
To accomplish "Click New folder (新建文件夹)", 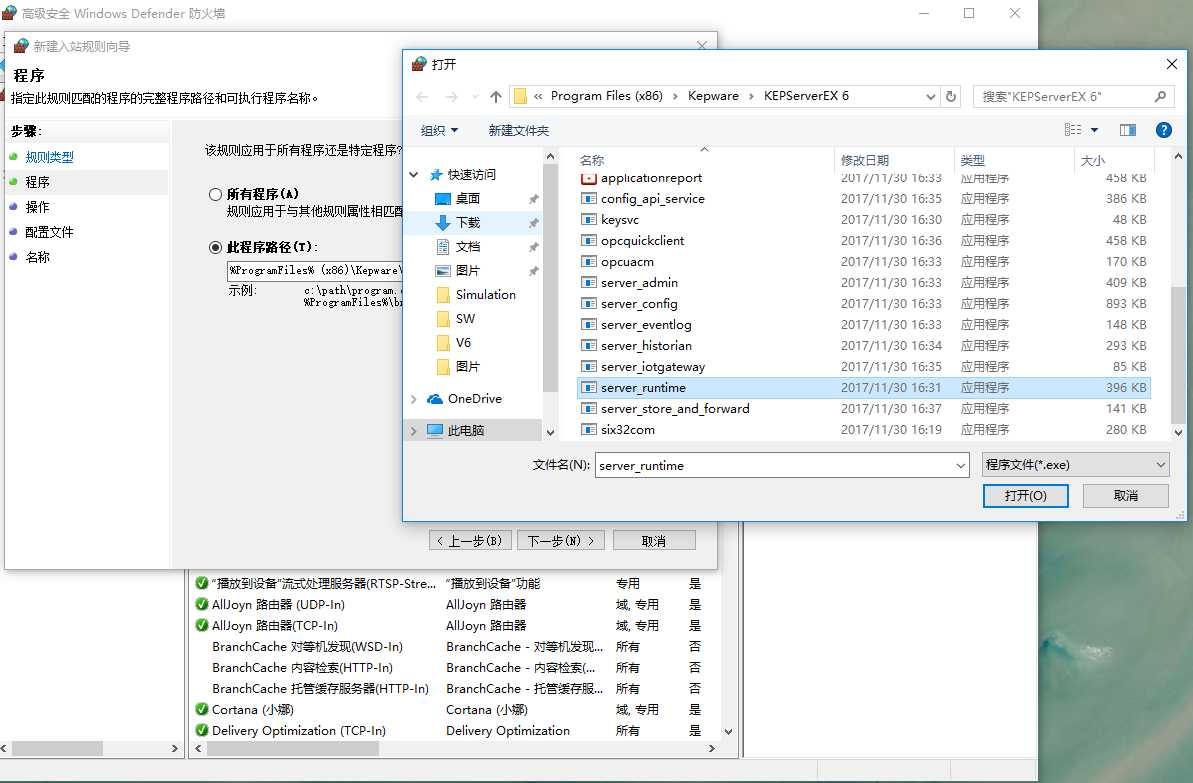I will coord(518,130).
